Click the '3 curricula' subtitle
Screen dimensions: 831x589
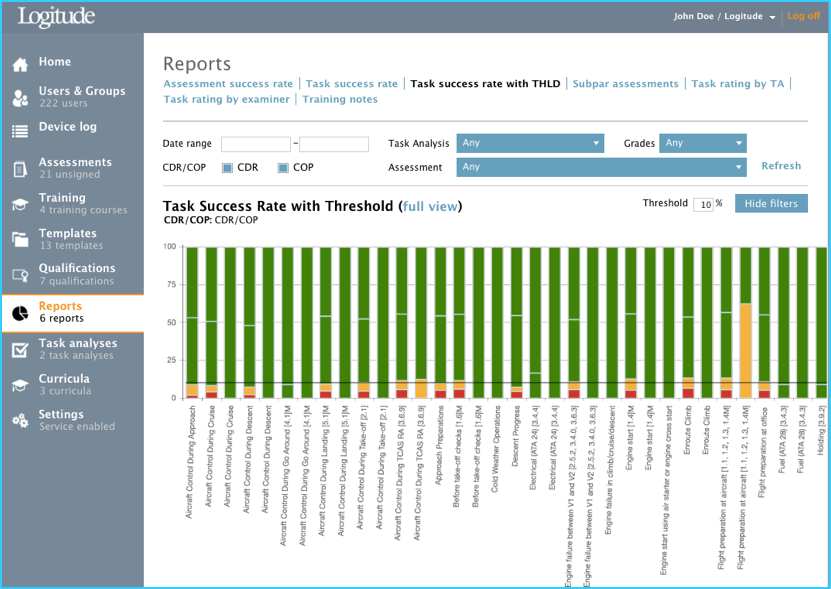click(x=65, y=391)
